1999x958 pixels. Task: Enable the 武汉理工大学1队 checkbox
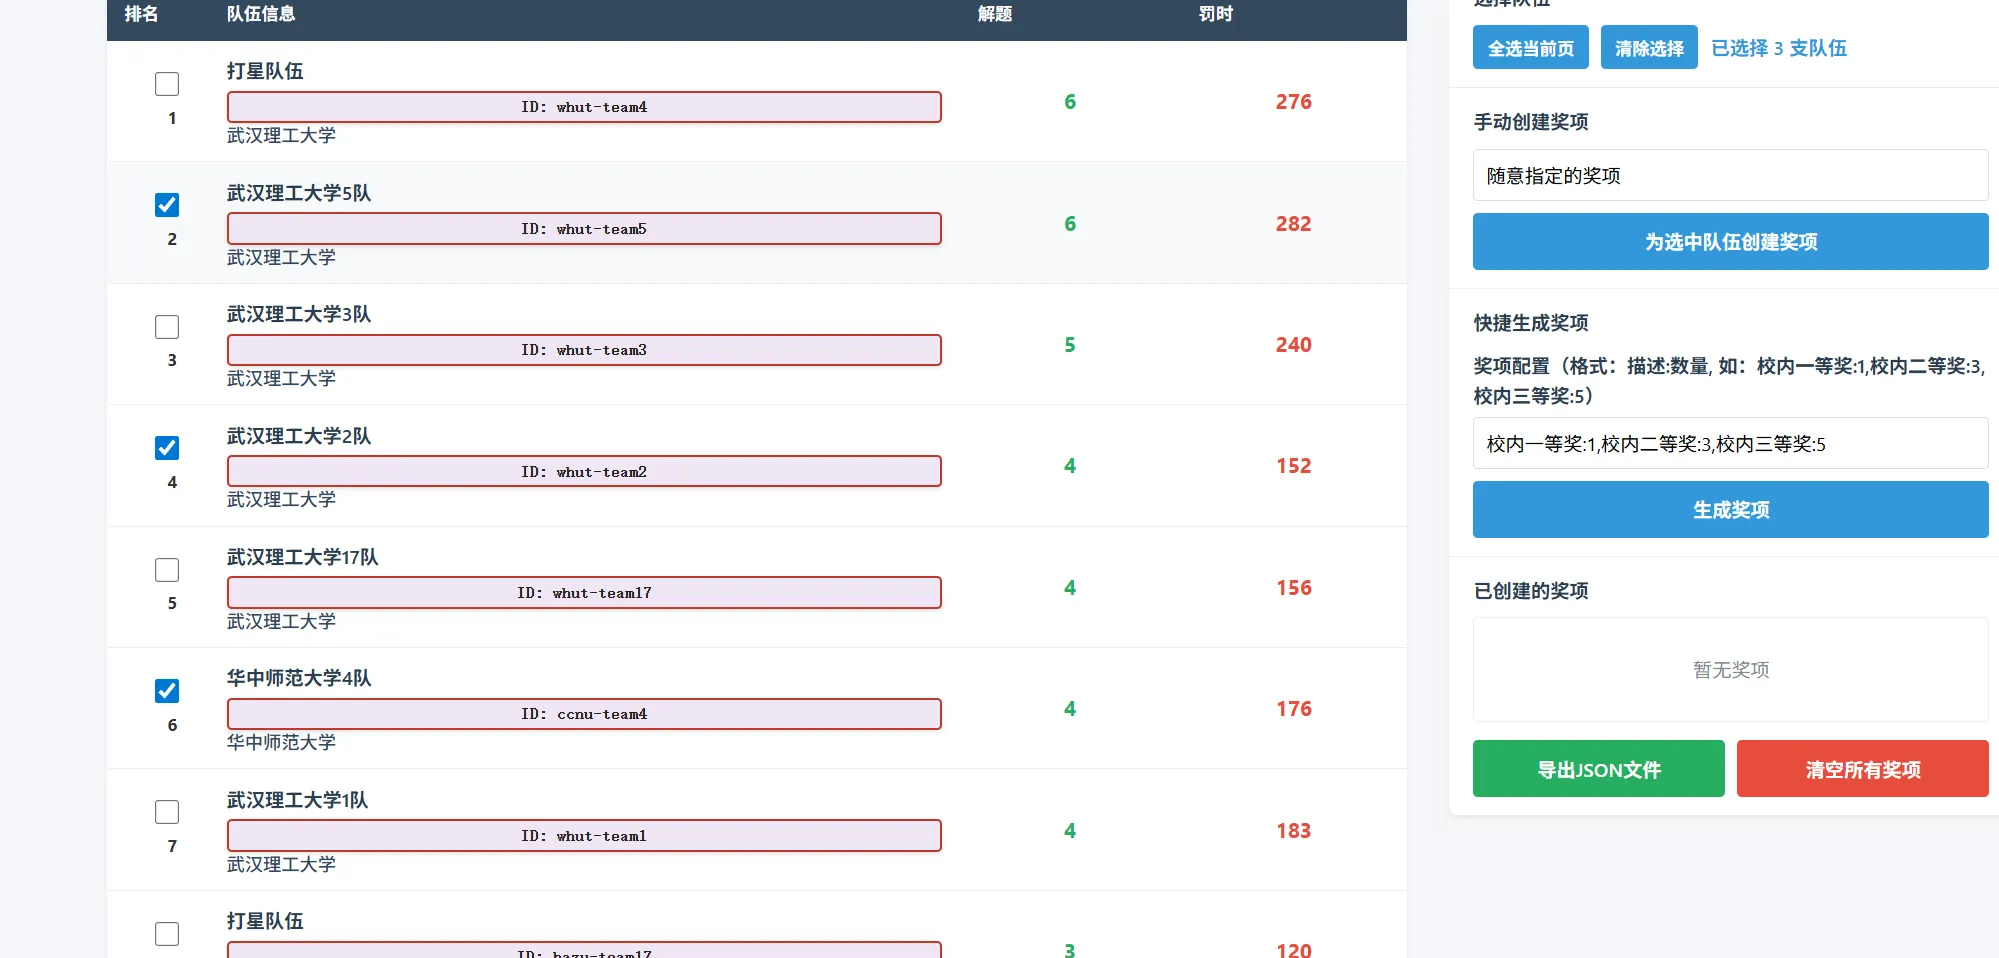click(167, 812)
